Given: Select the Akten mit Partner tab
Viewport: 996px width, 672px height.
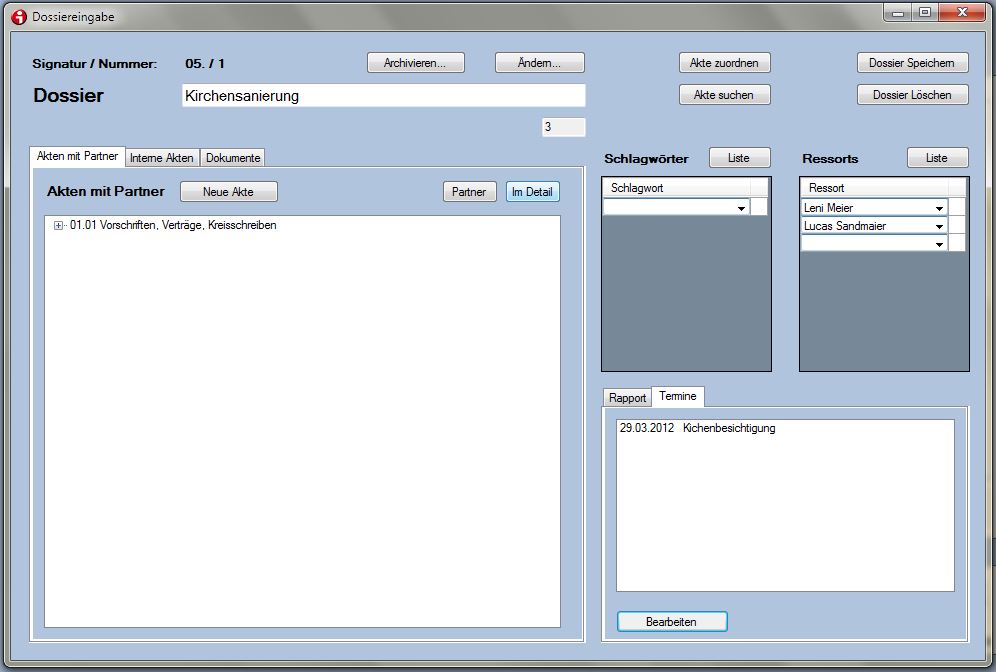Looking at the screenshot, I should [77, 157].
